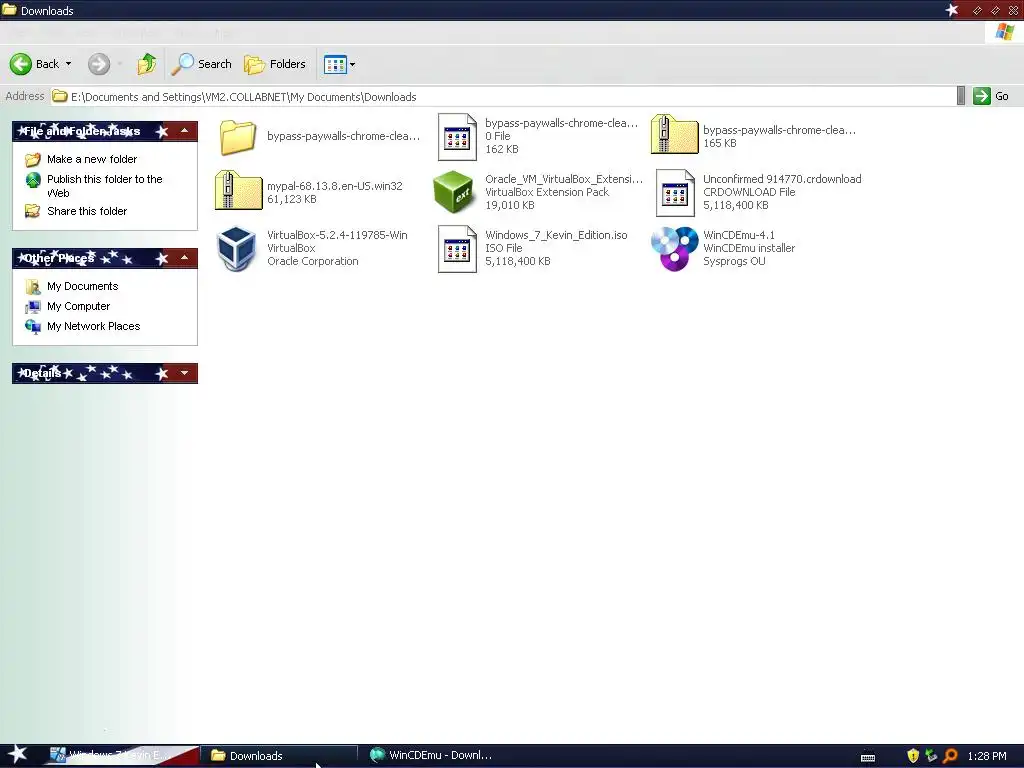Select the Windows_7_Kevin_Edition.iso file icon
The height and width of the screenshot is (768, 1024).
pos(457,249)
